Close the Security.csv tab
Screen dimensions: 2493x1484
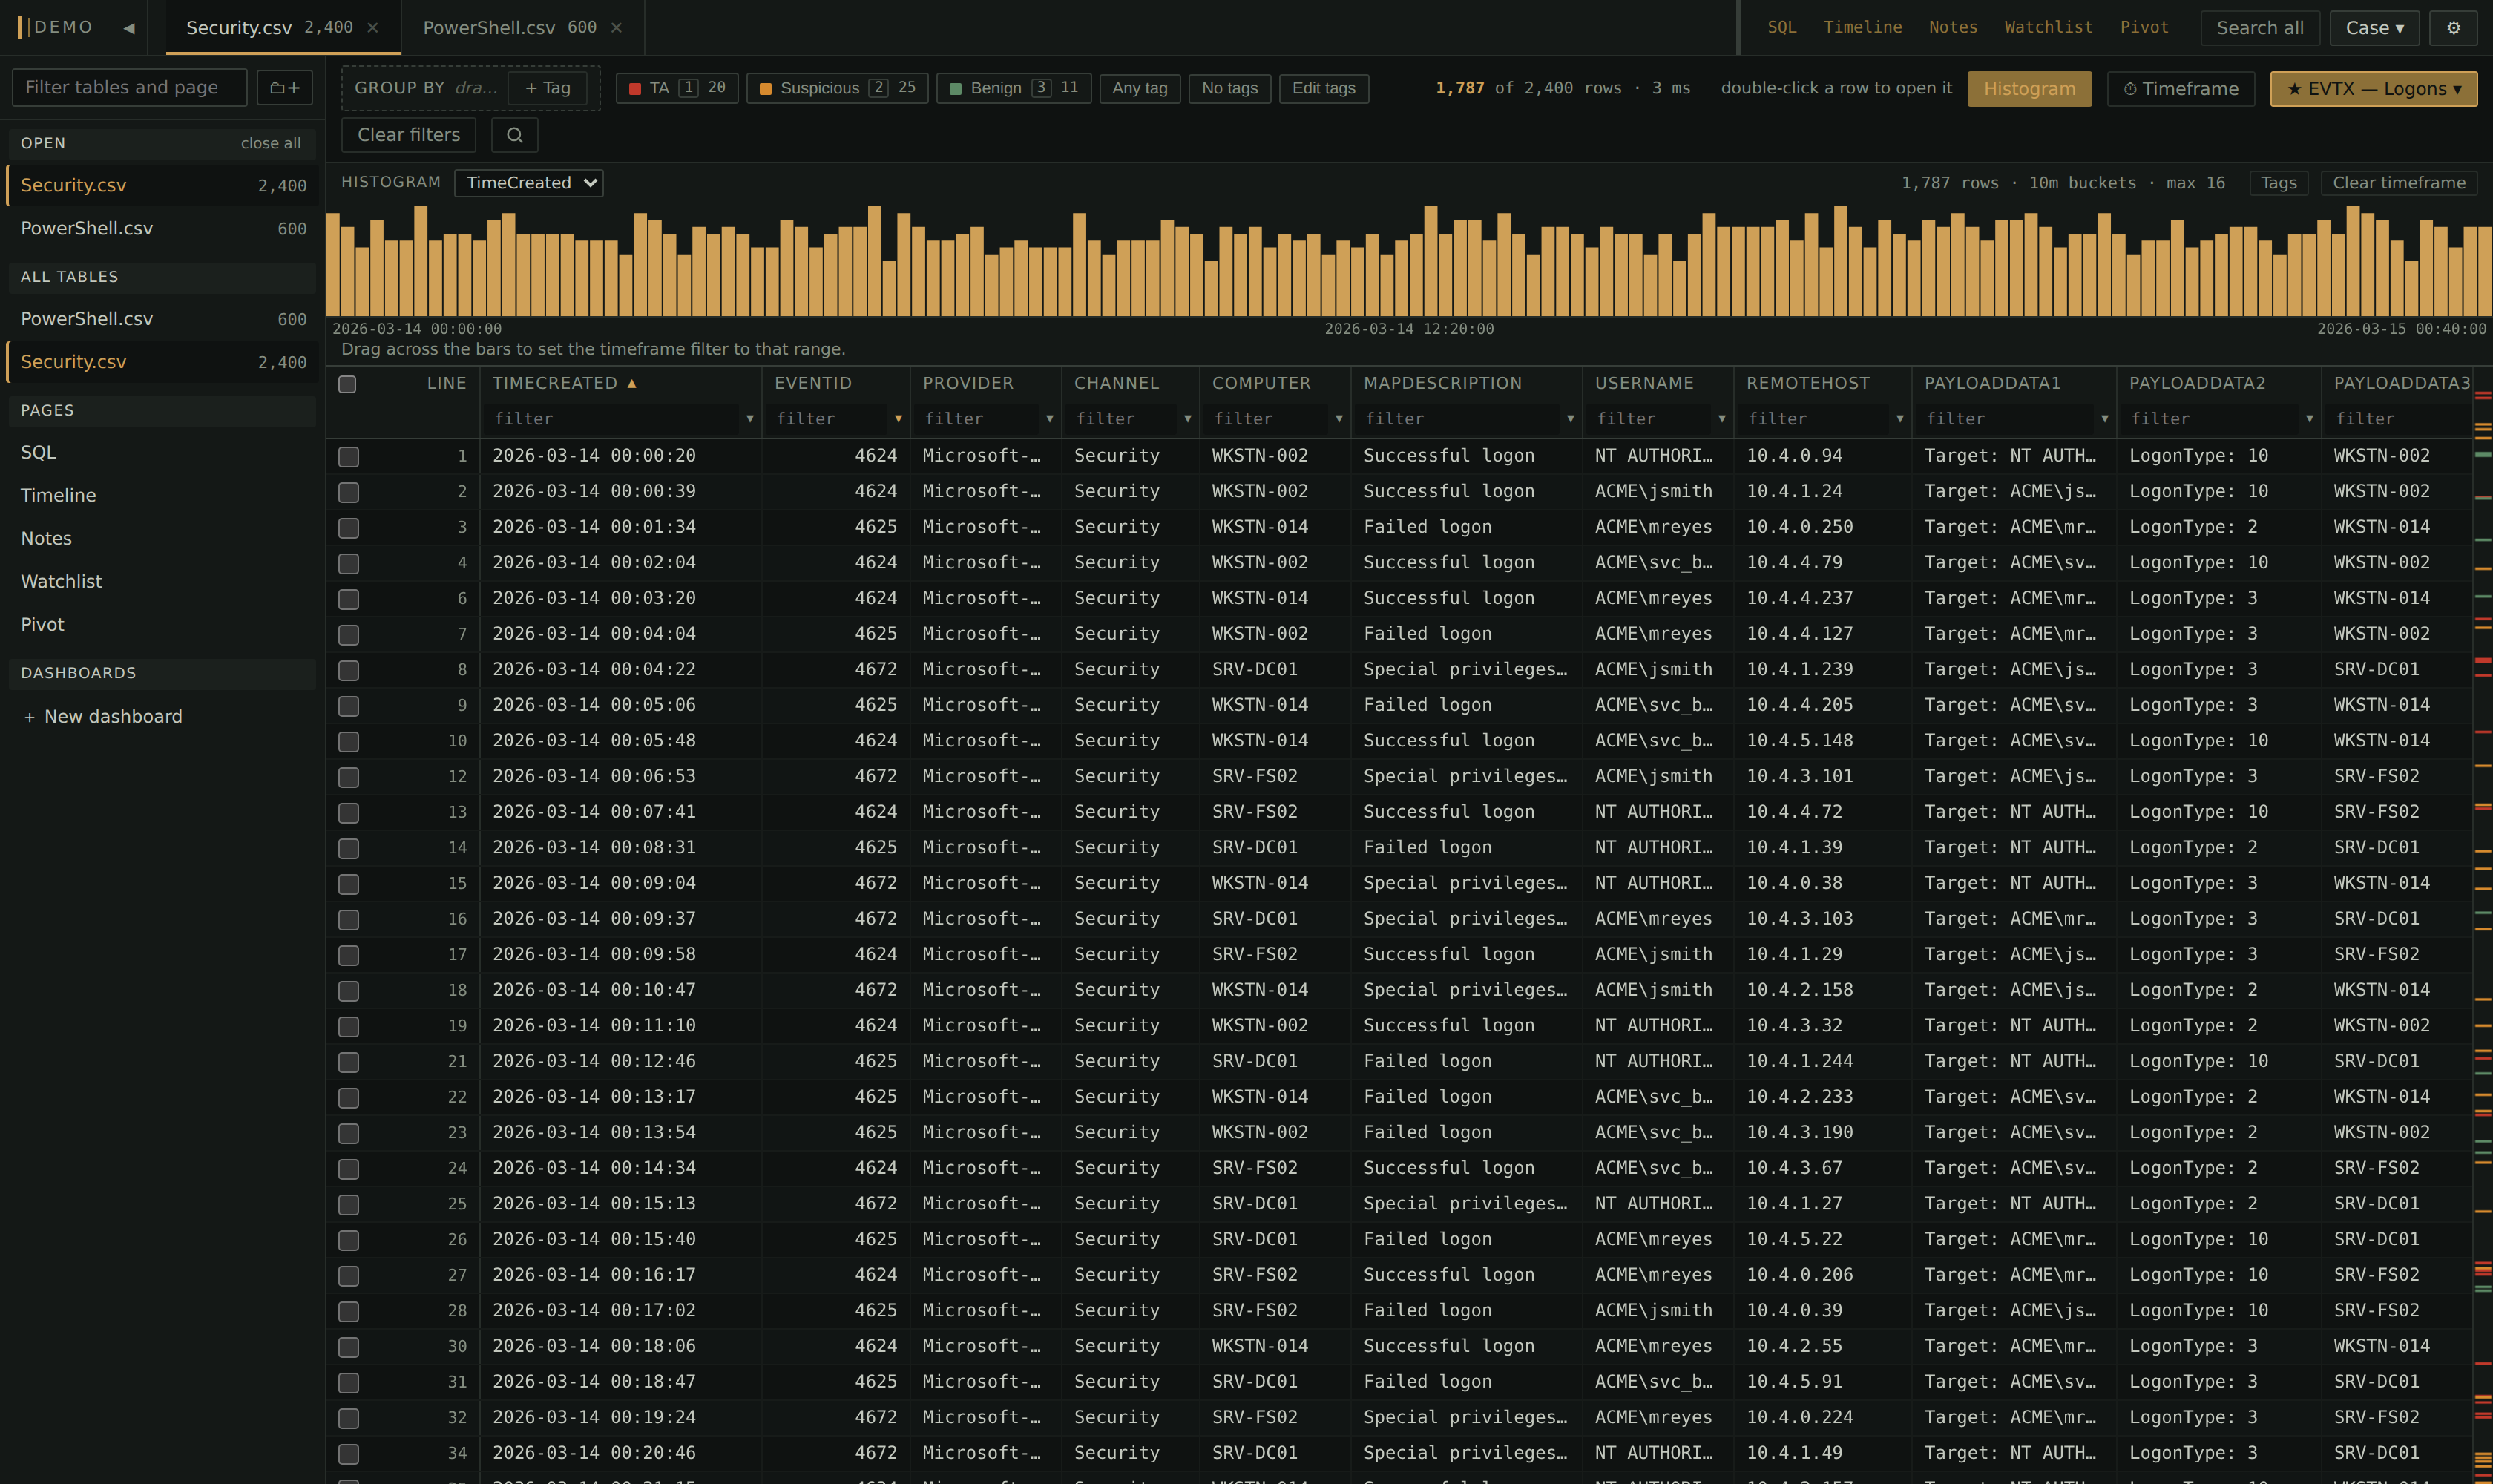click(373, 28)
